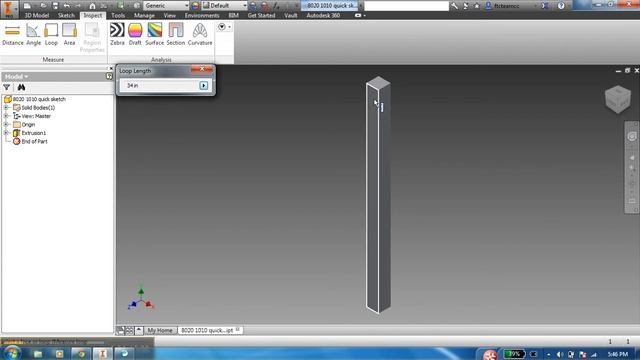Click the Inventor taskbar icon
Screen dimensions: 640x360
tap(102, 353)
